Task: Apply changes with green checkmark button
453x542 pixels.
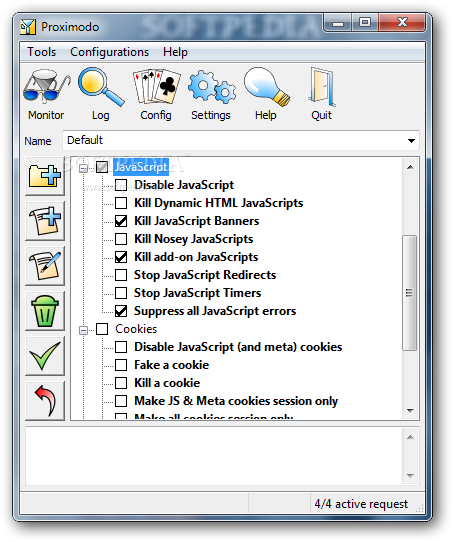Action: click(45, 356)
